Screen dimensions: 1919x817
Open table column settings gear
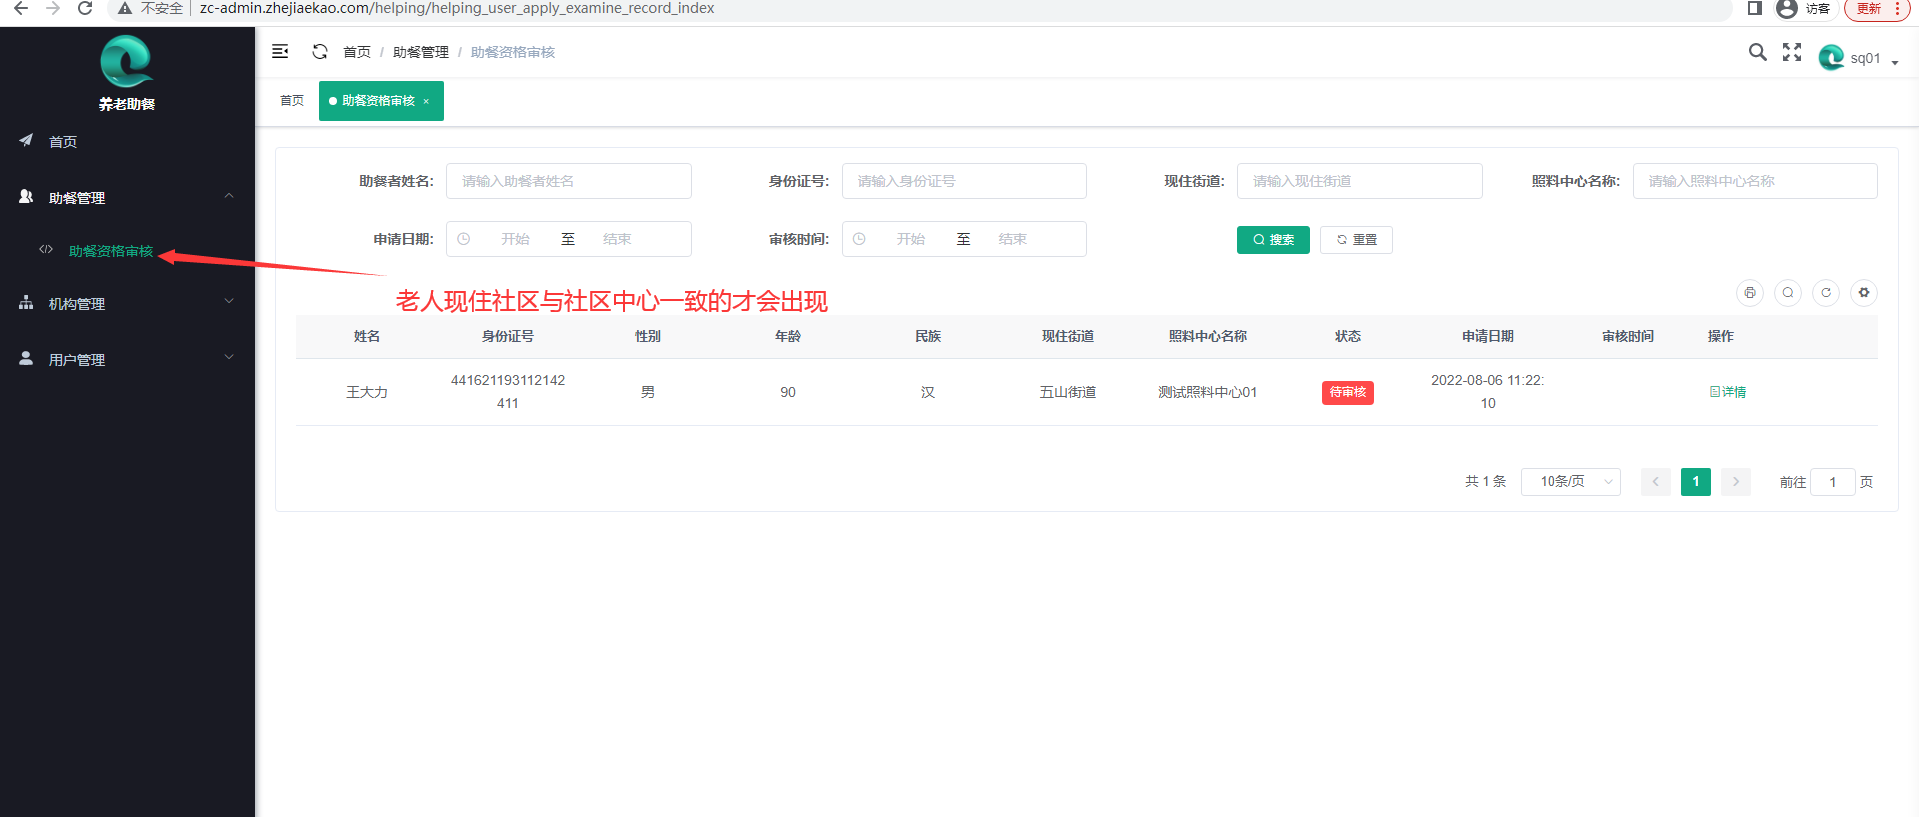[1864, 293]
